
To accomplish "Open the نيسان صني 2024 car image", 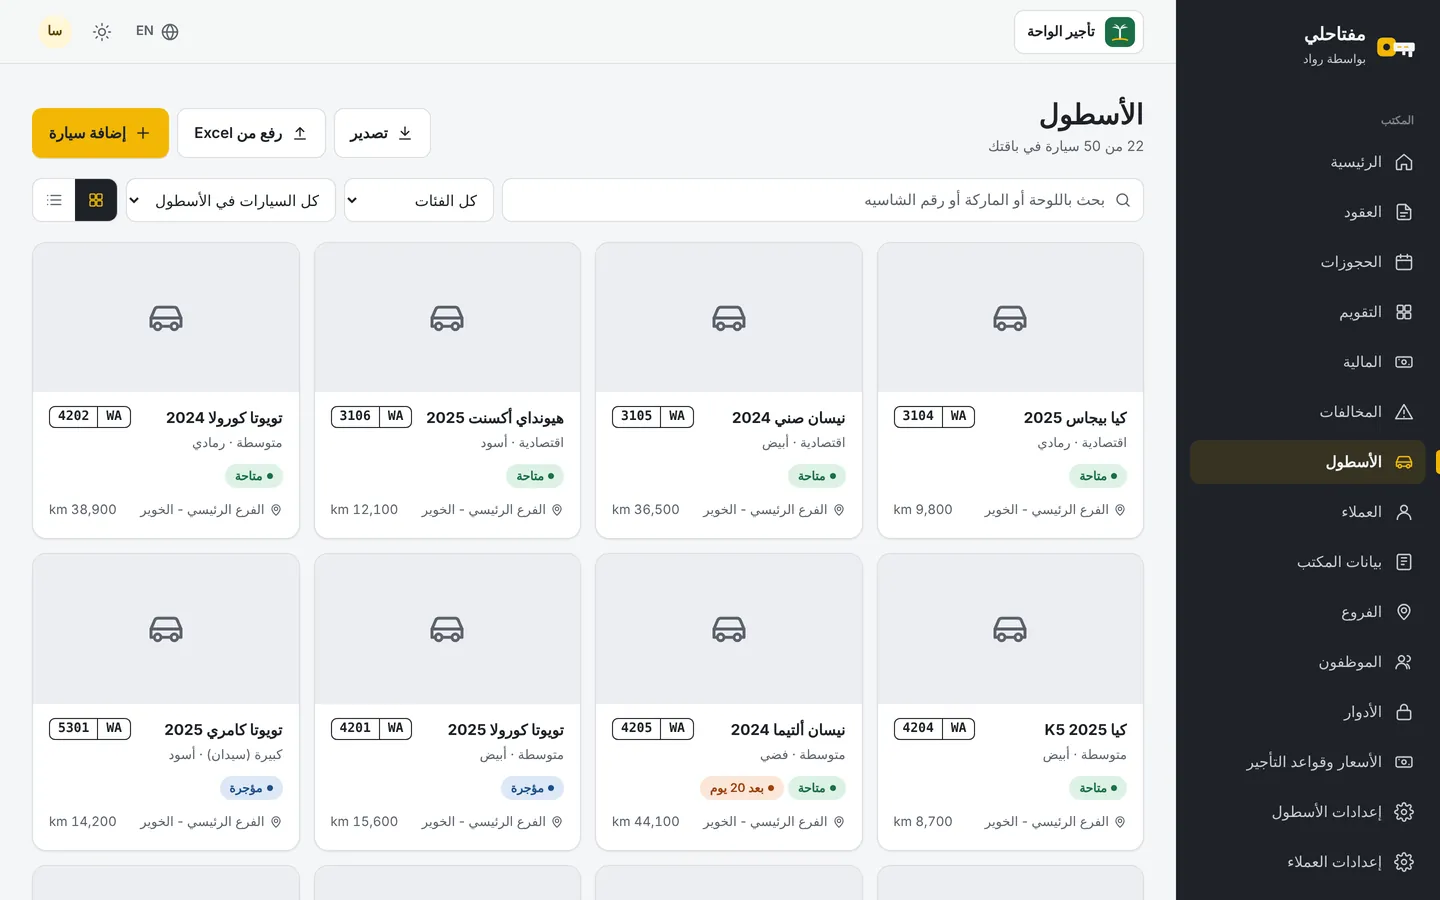I will click(729, 318).
